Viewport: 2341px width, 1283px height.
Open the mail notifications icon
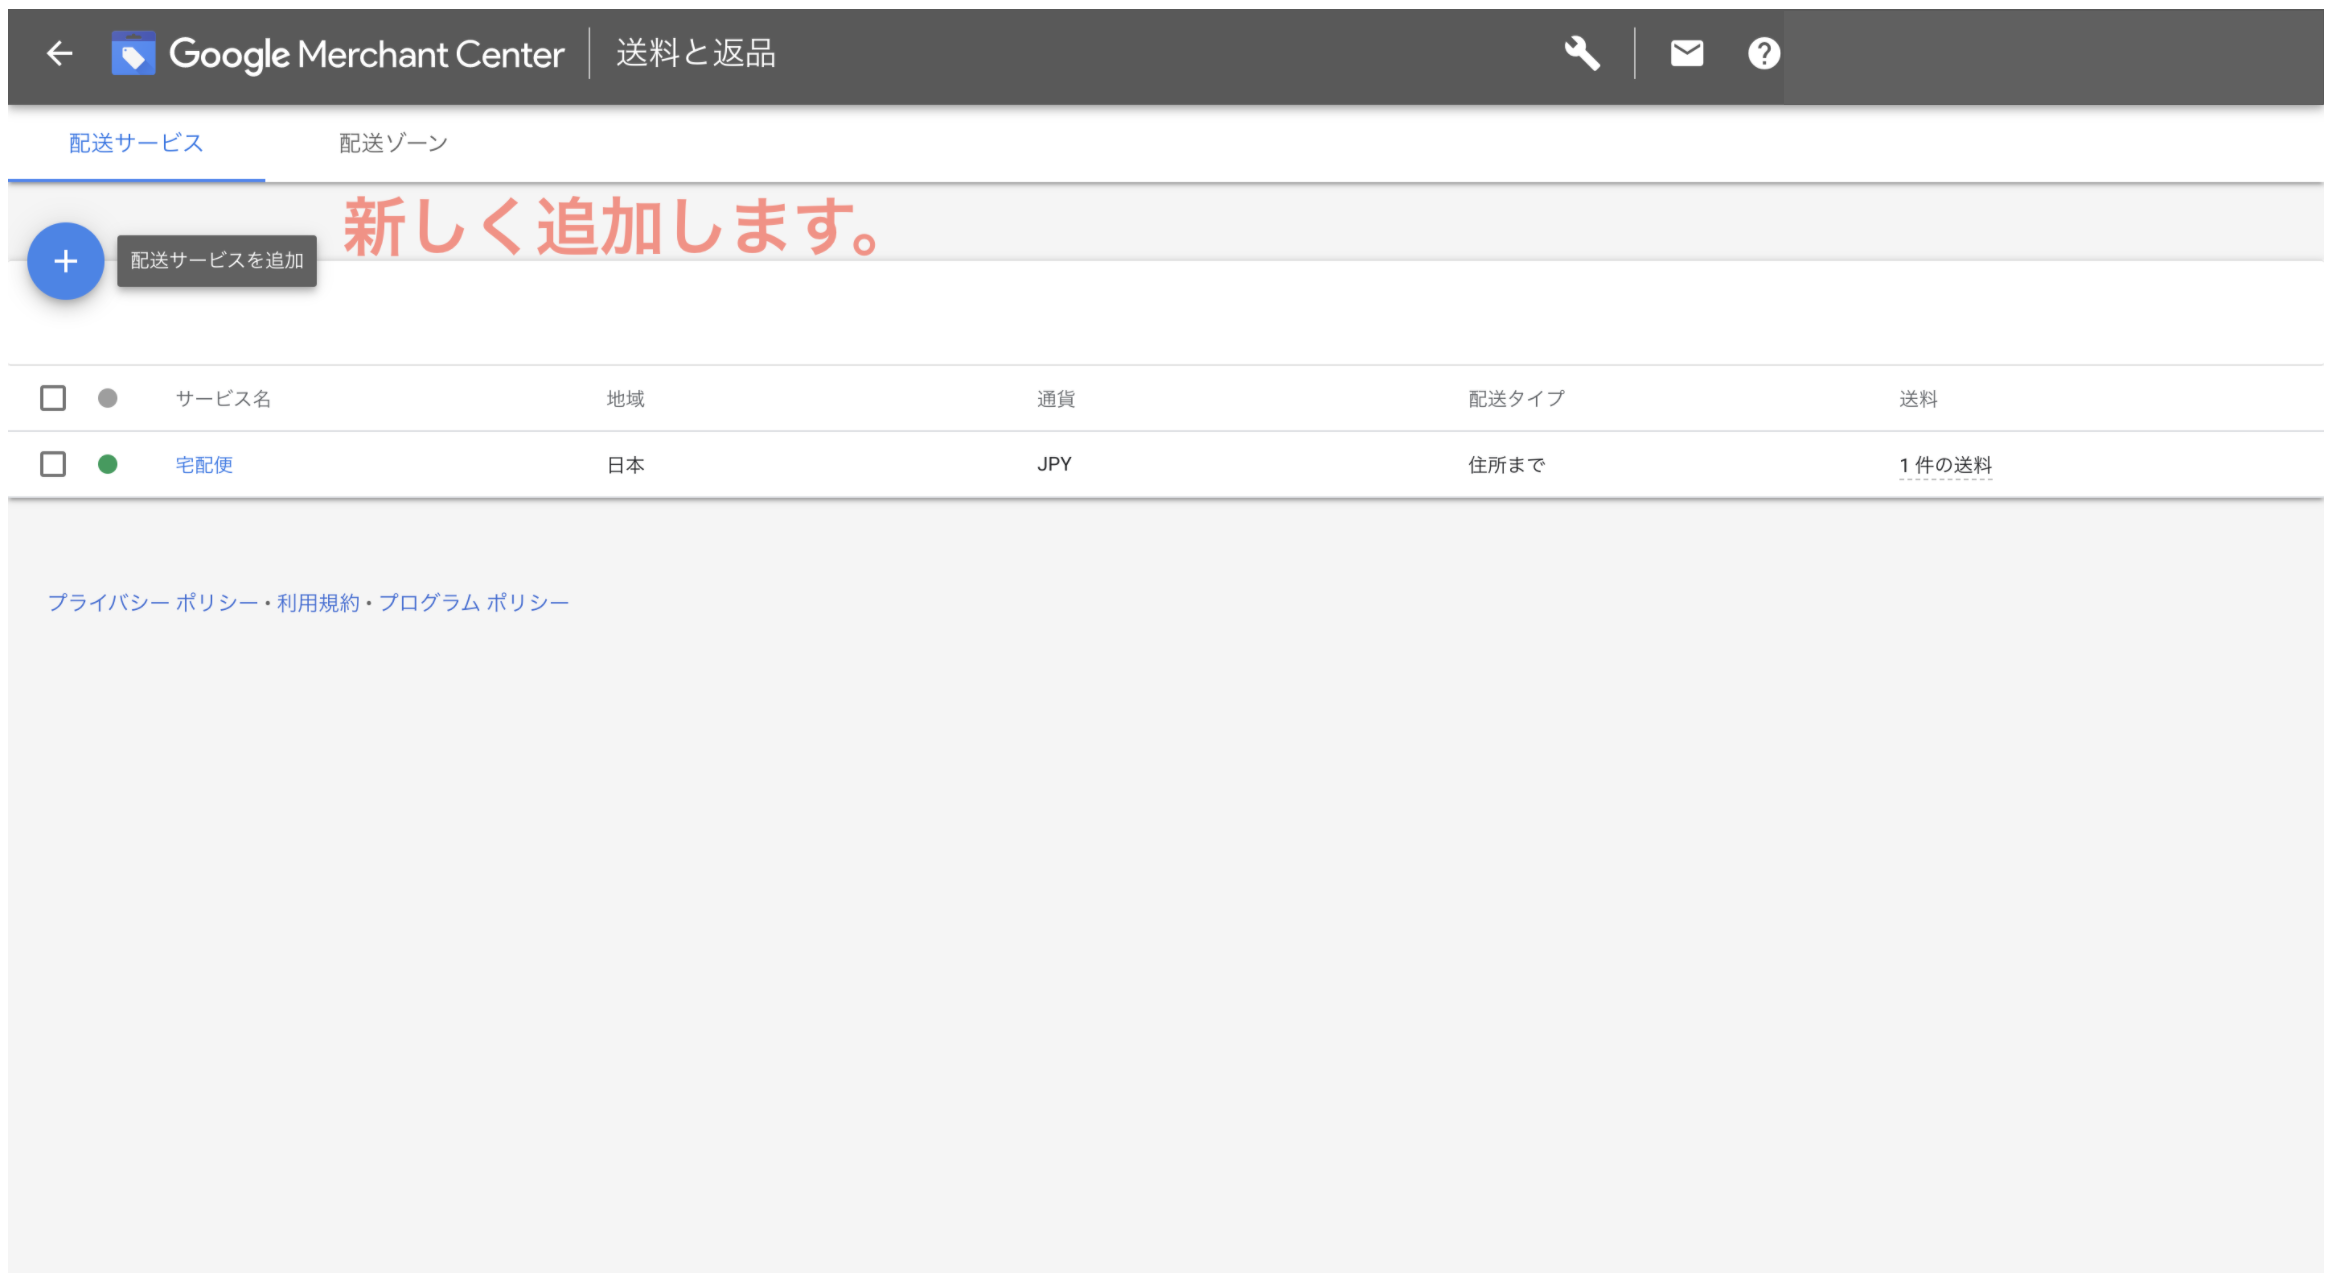[x=1687, y=52]
